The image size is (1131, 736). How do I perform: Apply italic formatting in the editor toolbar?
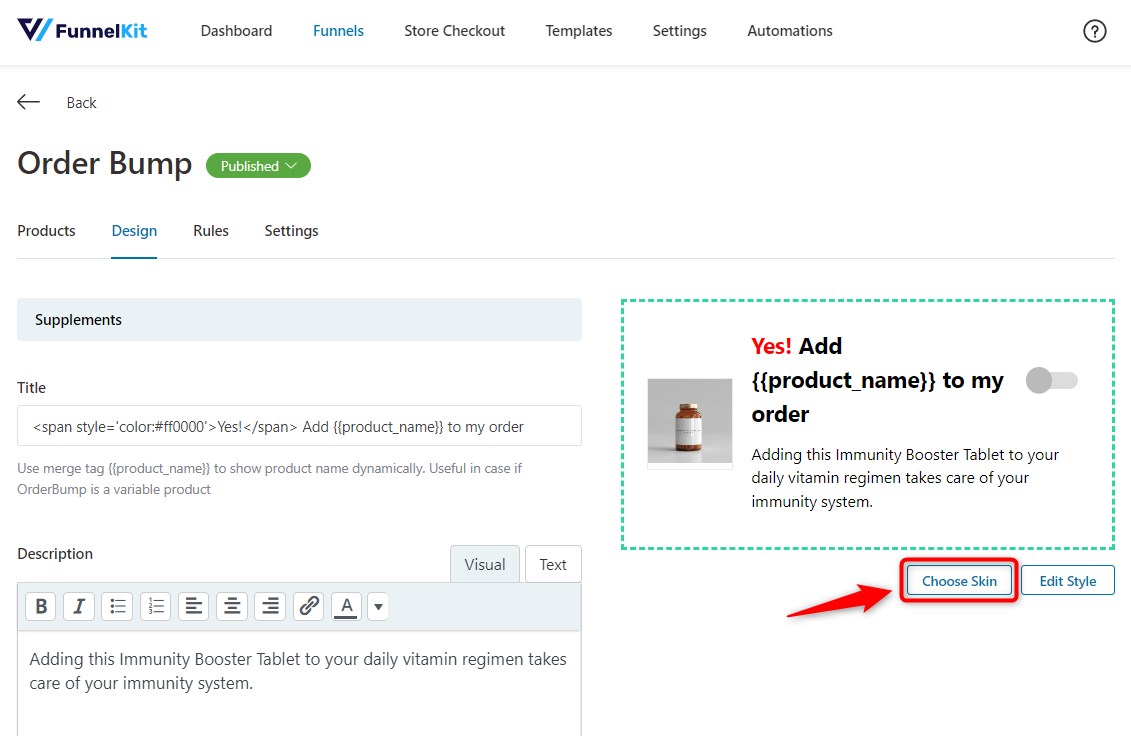point(78,606)
